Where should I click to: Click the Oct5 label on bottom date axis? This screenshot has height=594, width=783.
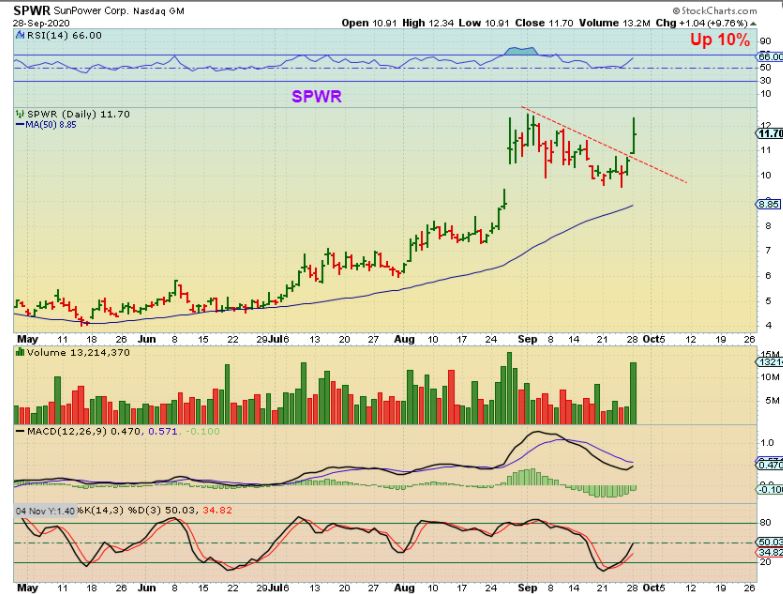pyautogui.click(x=654, y=588)
